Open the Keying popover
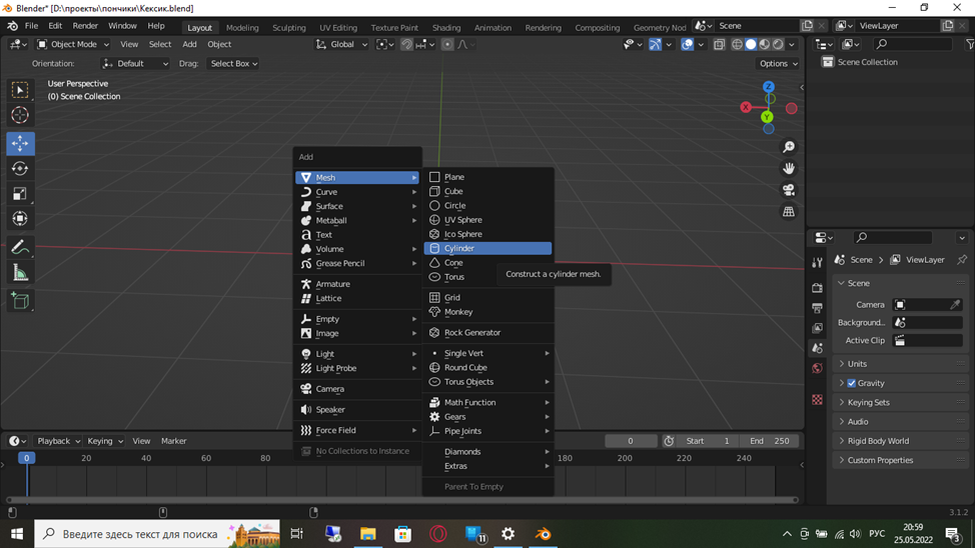The height and width of the screenshot is (548, 975). pos(104,441)
